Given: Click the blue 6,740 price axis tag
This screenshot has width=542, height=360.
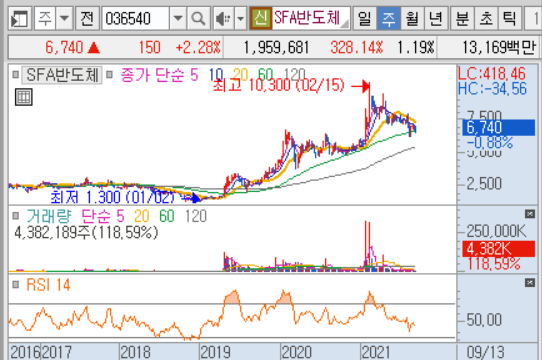Looking at the screenshot, I should (x=498, y=127).
